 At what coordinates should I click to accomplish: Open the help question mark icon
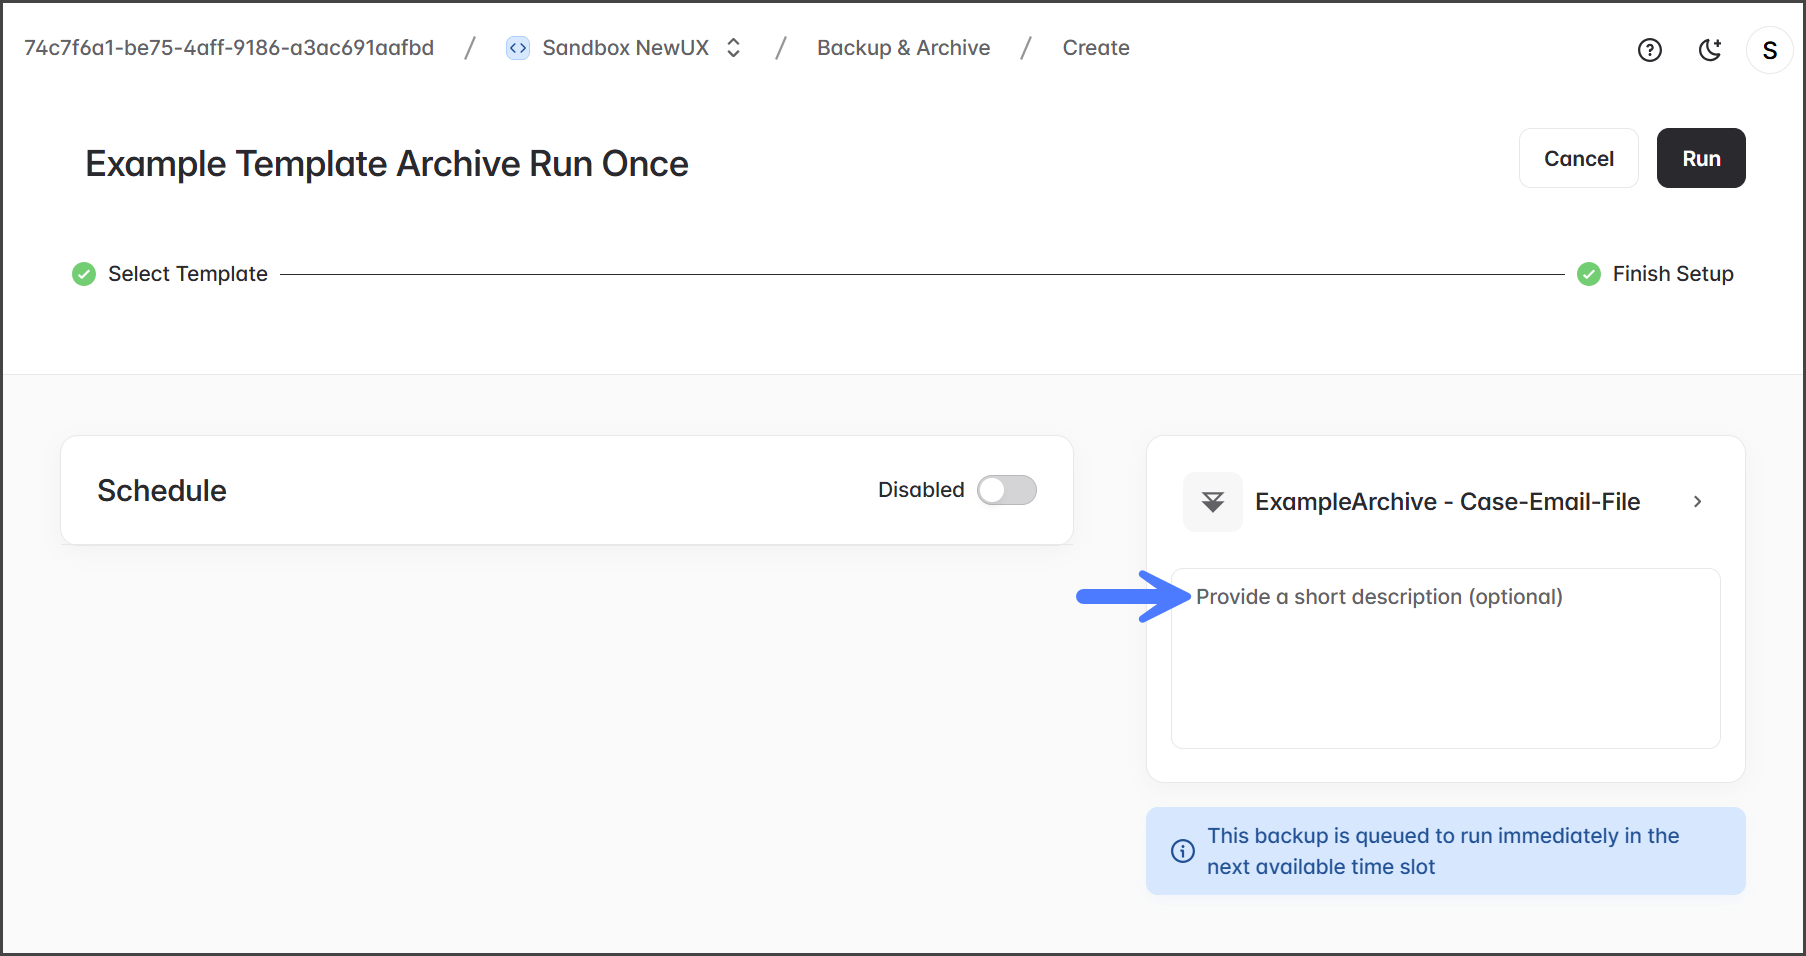coord(1649,50)
